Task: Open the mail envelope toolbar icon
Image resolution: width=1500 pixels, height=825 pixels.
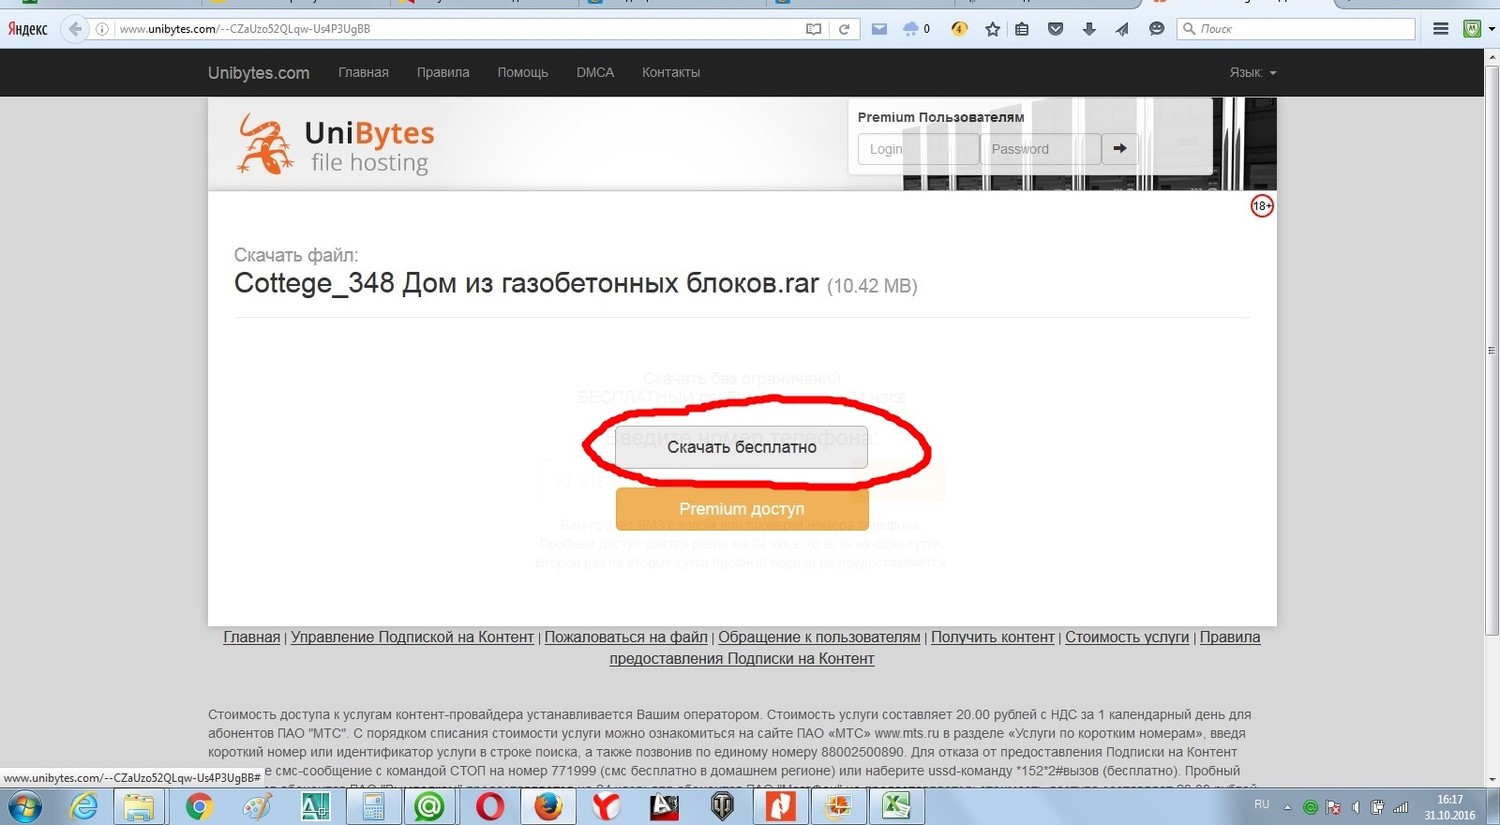Action: point(879,29)
